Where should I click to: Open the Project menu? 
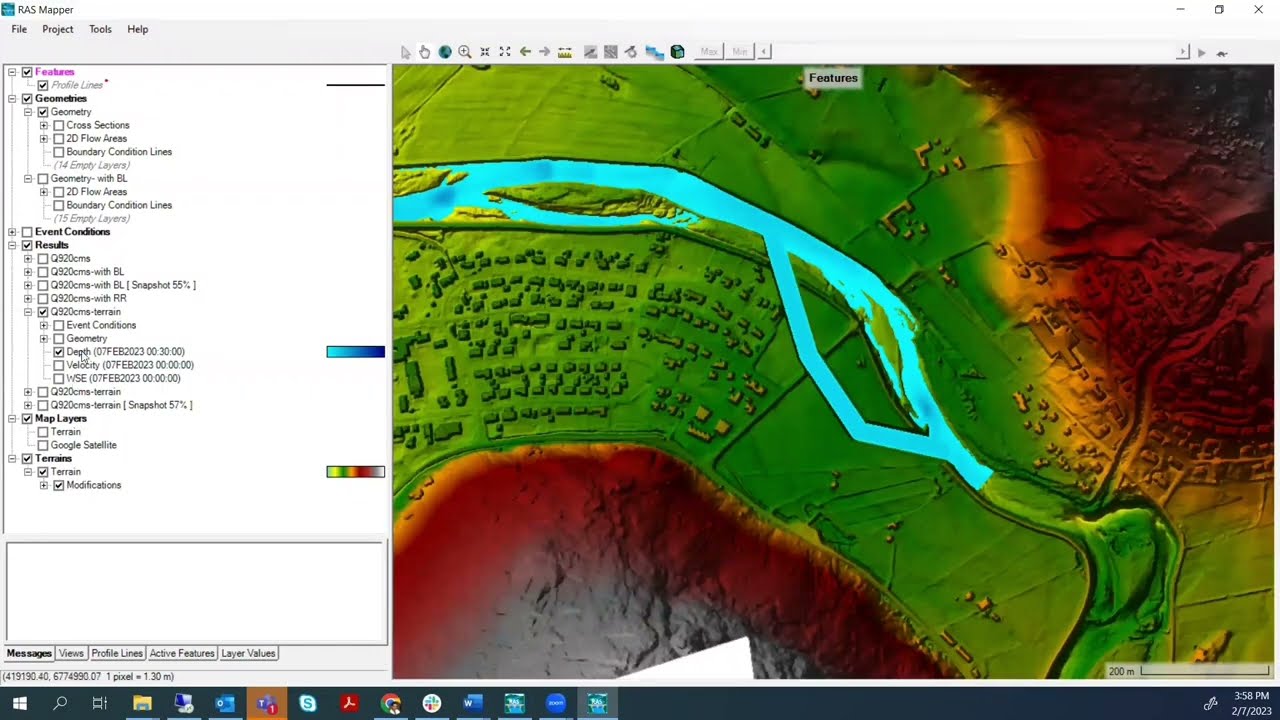coord(58,29)
